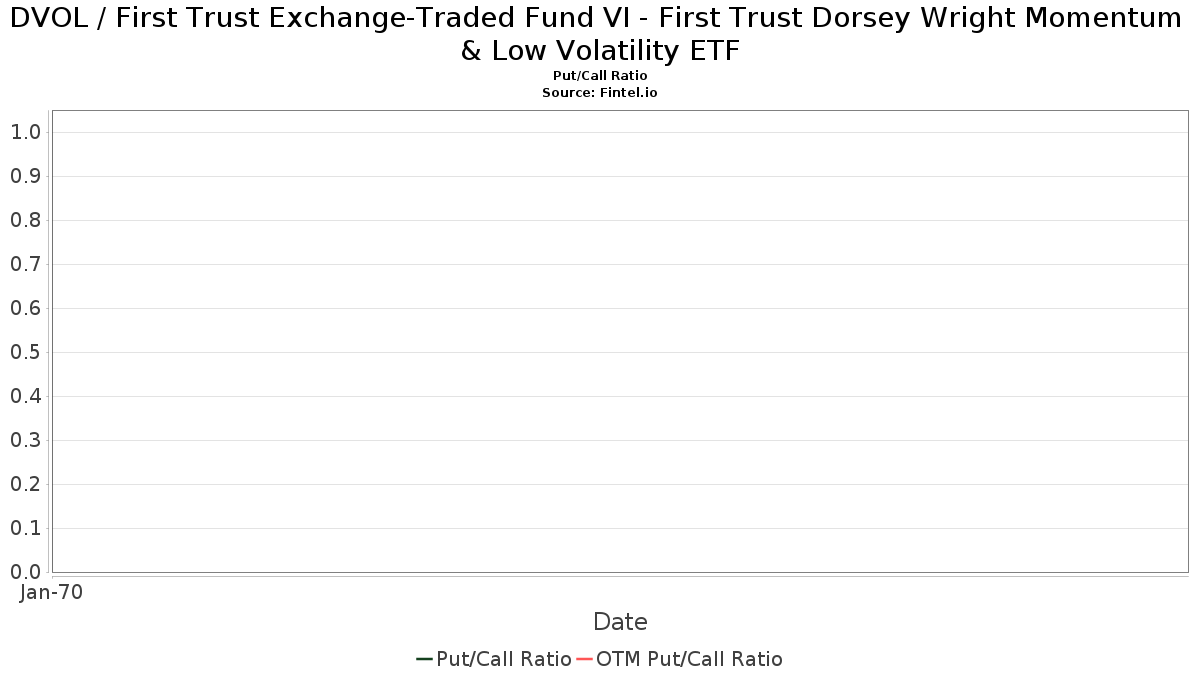
Task: Click the 0.8 y-axis label
Action: [26, 220]
